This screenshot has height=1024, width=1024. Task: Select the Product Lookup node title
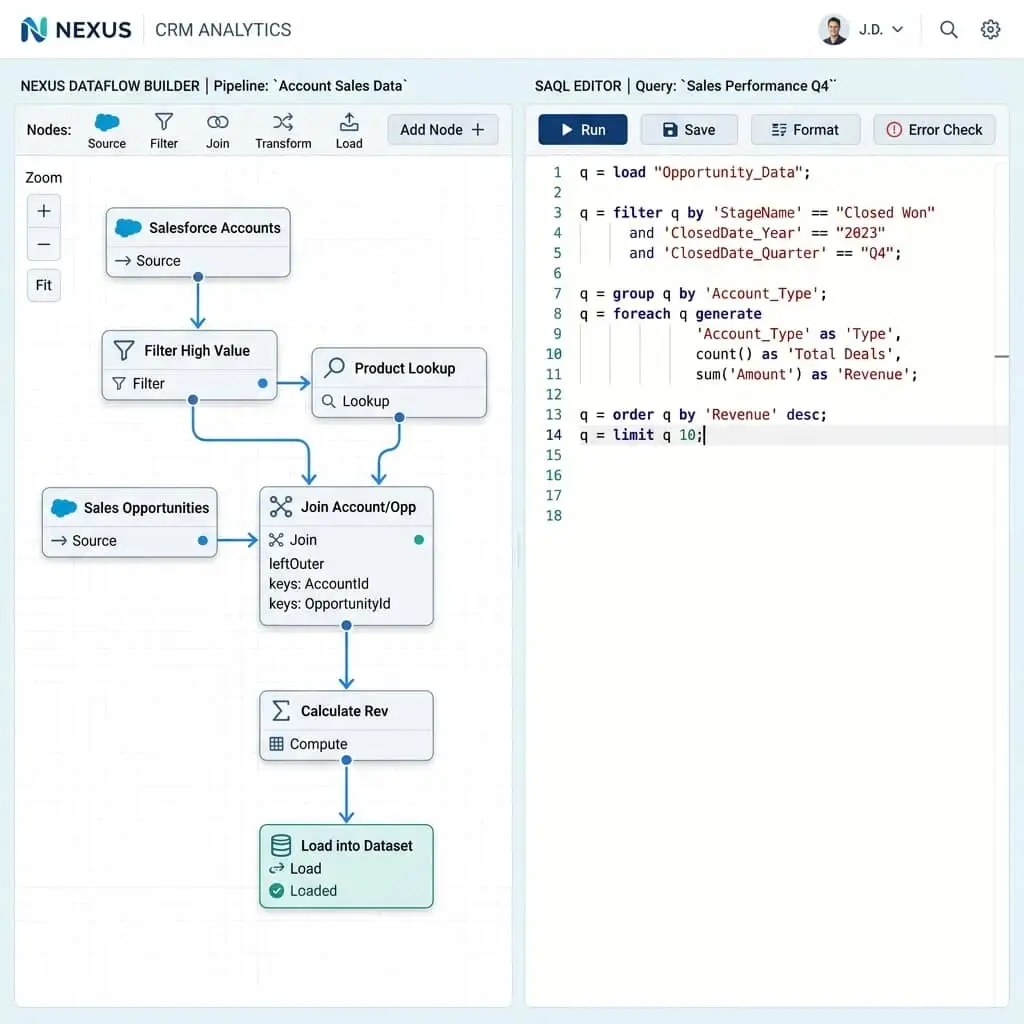click(405, 368)
